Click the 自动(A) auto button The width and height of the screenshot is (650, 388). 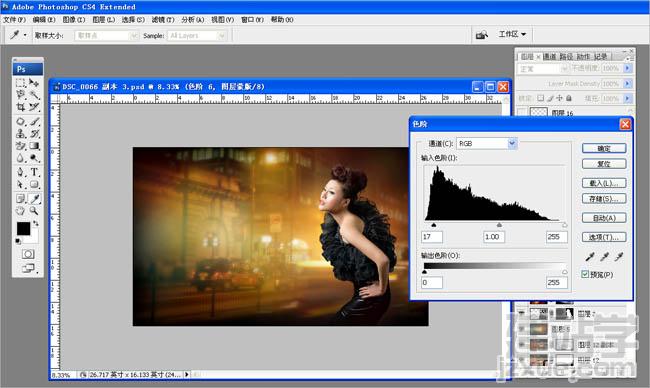tap(604, 218)
